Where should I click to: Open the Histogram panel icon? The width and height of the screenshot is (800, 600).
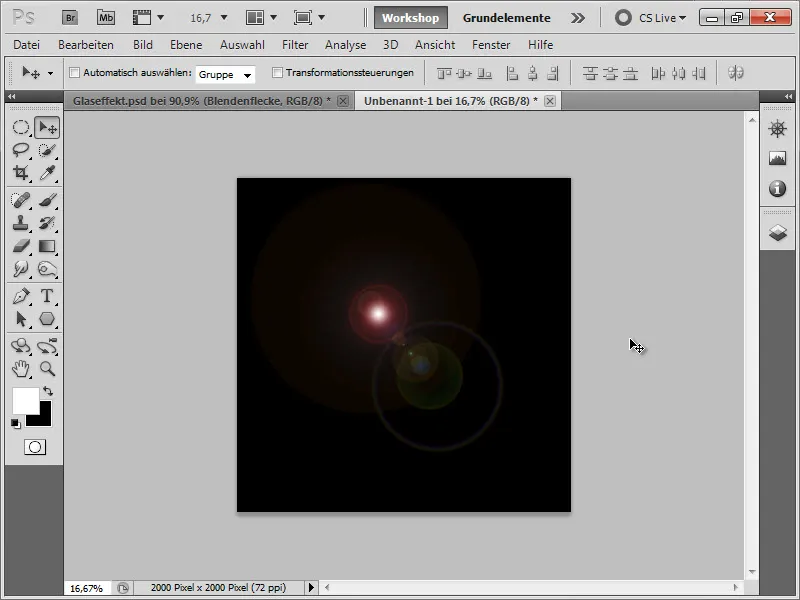(777, 156)
